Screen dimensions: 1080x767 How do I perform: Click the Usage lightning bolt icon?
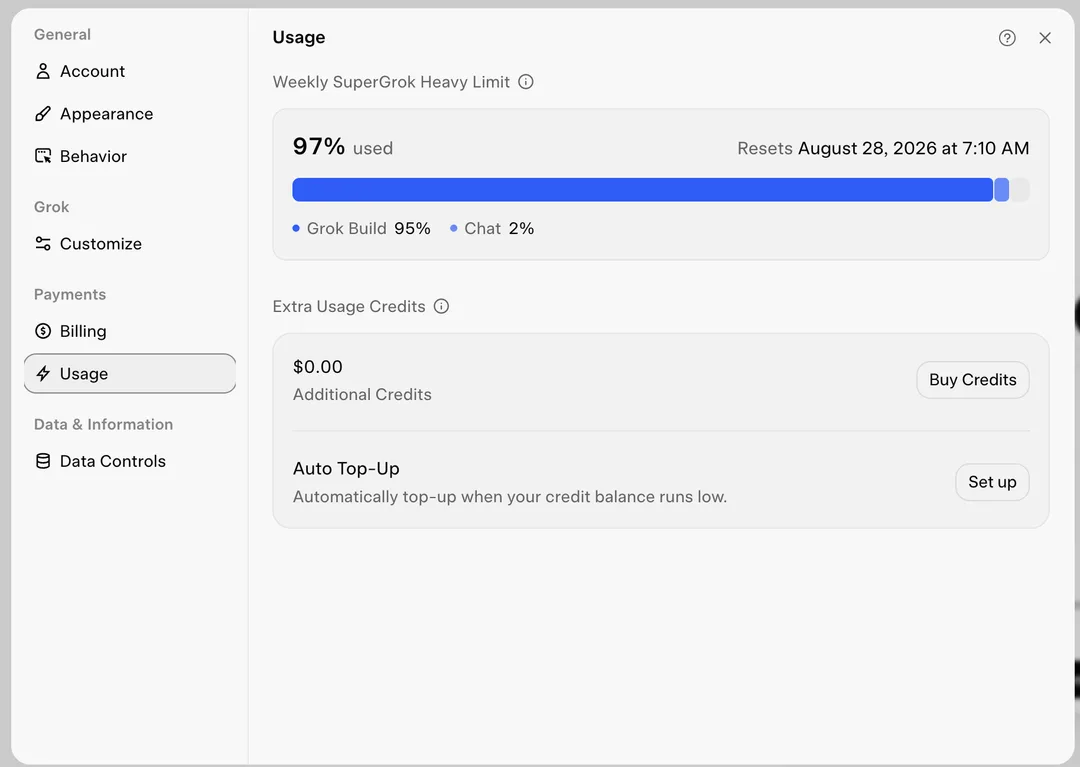43,374
